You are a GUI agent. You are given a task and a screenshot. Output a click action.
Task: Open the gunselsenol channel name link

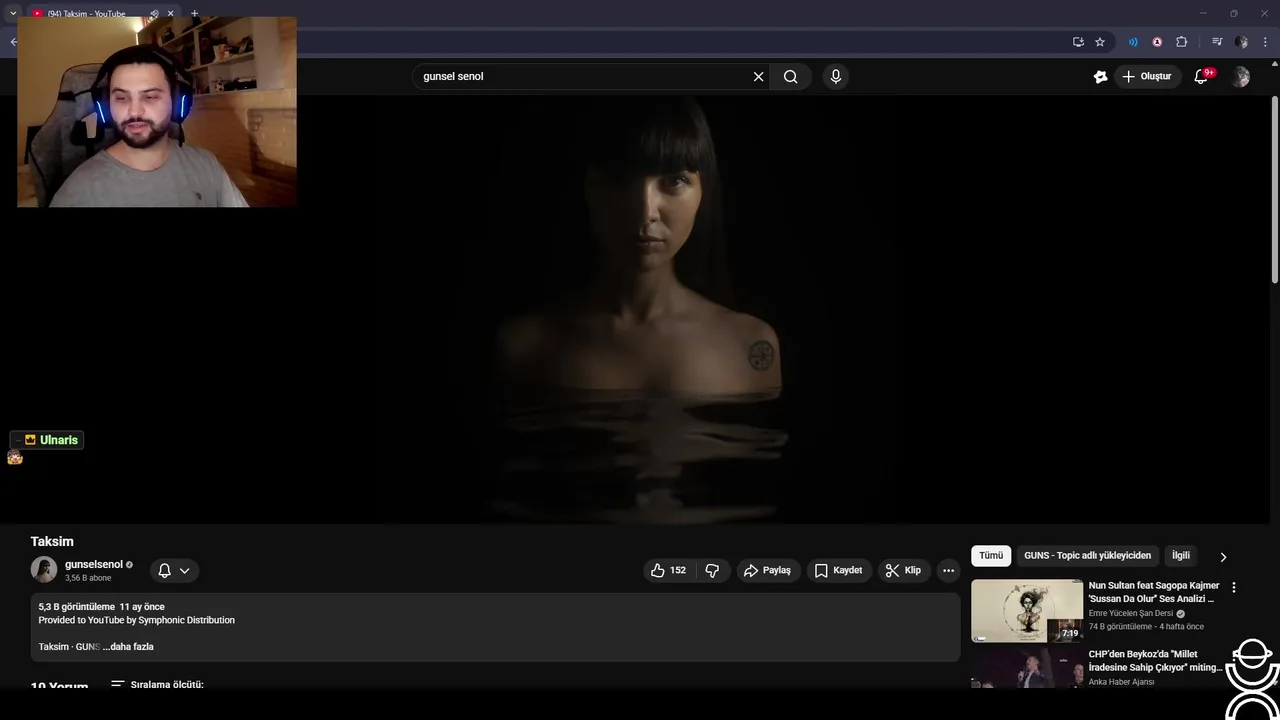[x=93, y=564]
